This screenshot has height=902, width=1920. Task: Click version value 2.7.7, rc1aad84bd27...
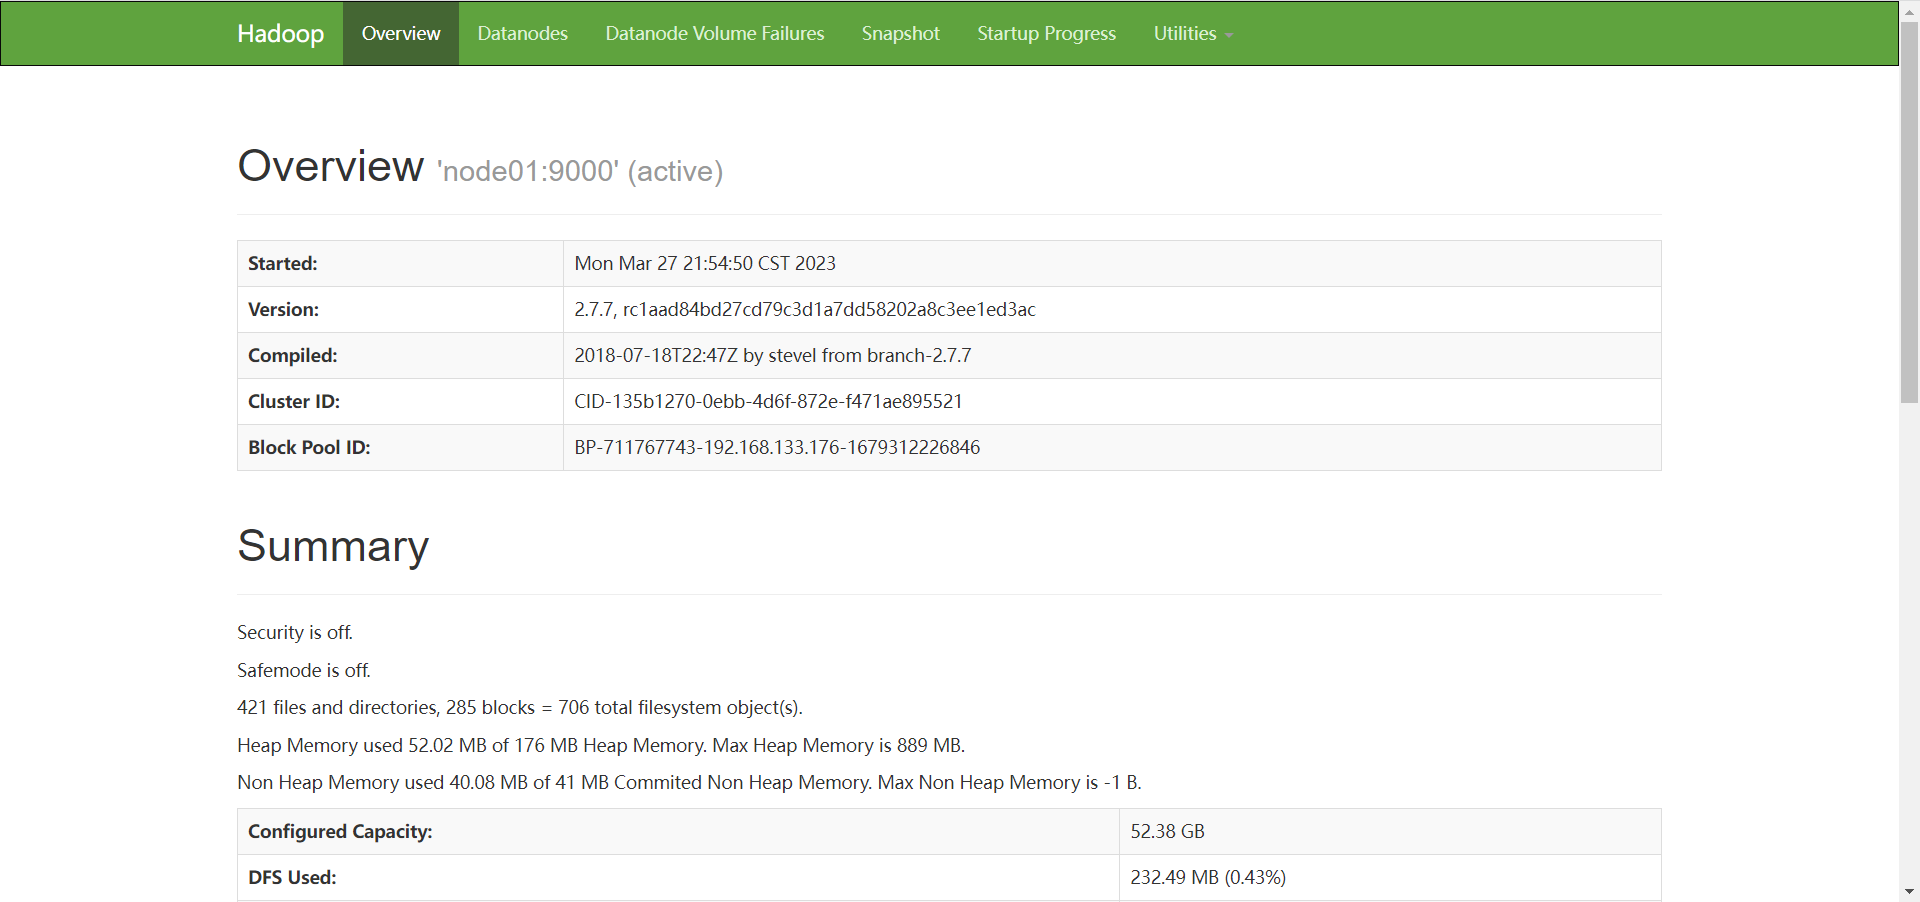tap(805, 310)
